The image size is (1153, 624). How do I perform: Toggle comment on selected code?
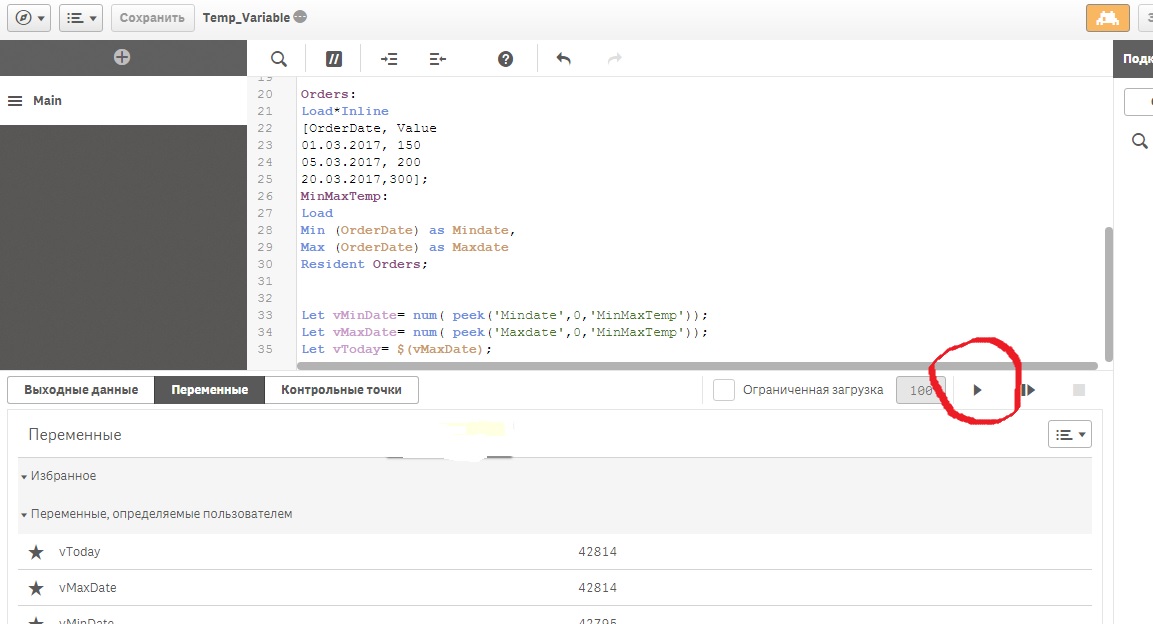(x=334, y=59)
